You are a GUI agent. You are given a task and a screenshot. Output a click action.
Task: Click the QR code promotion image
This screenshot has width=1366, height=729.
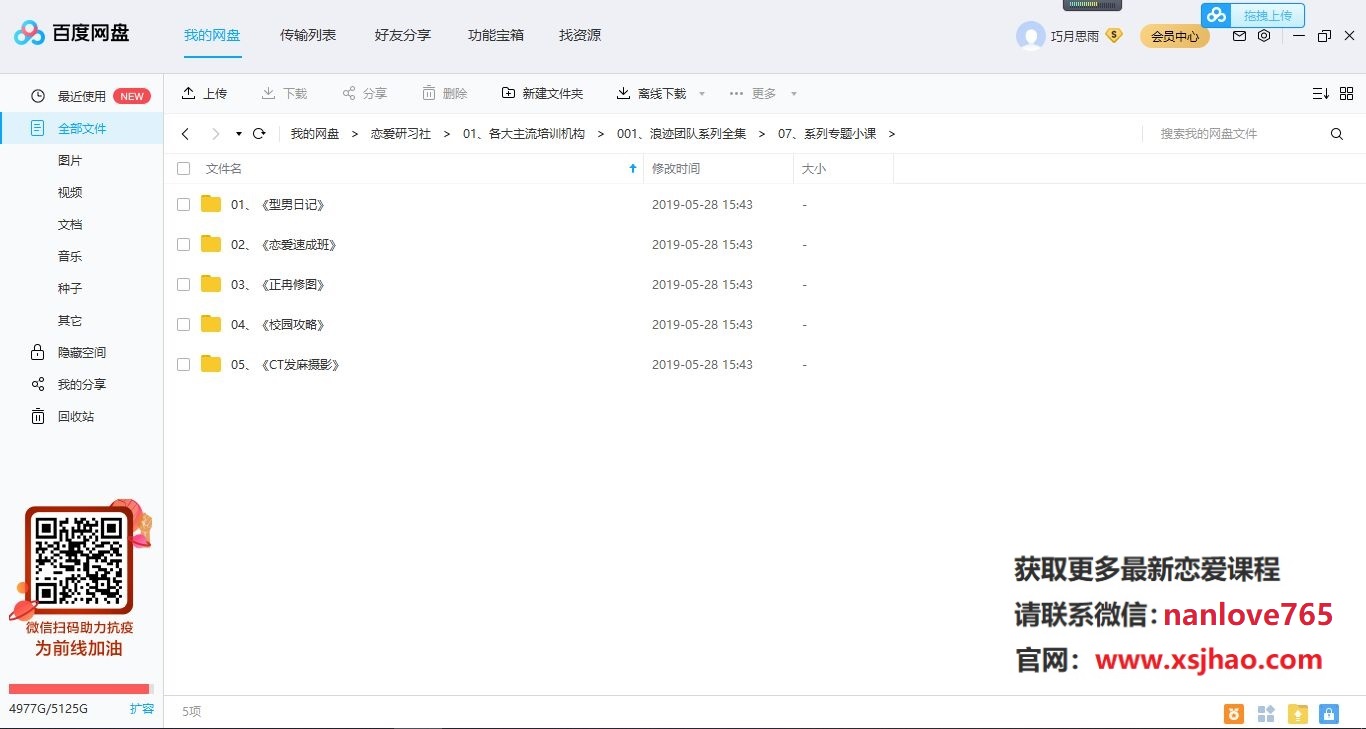click(79, 561)
